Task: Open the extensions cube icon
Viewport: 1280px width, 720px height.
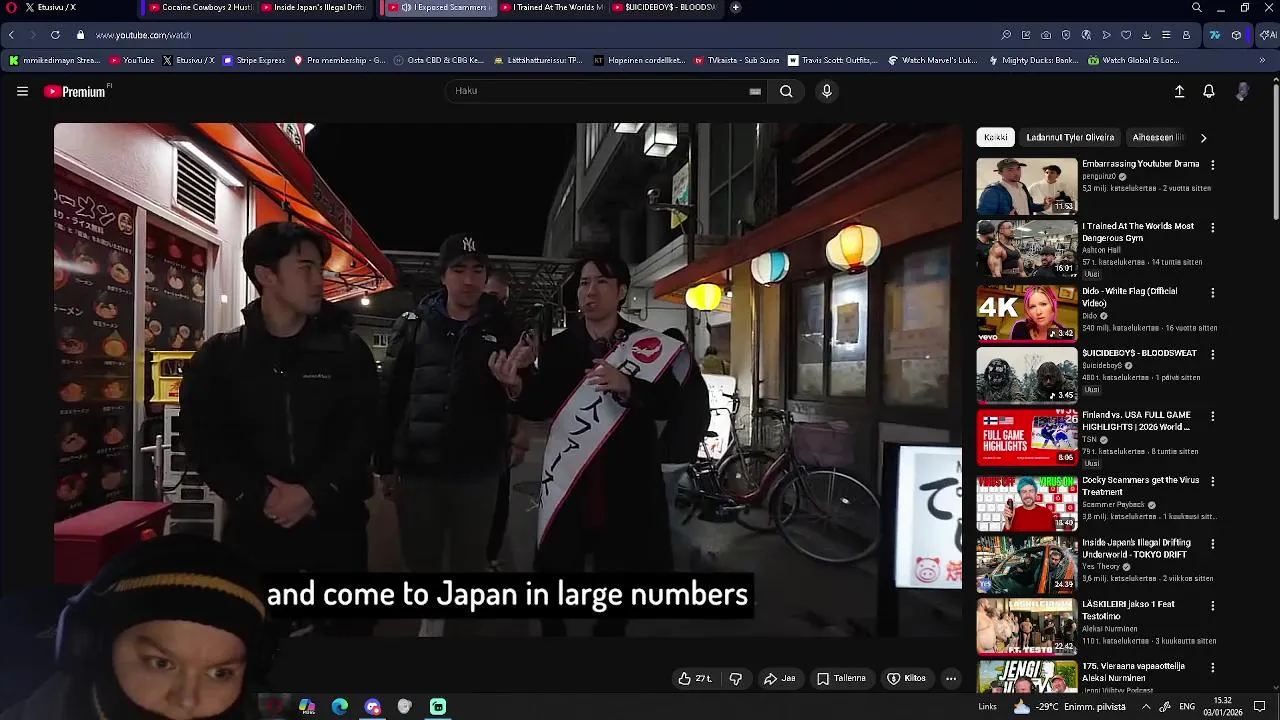Action: (x=1236, y=35)
